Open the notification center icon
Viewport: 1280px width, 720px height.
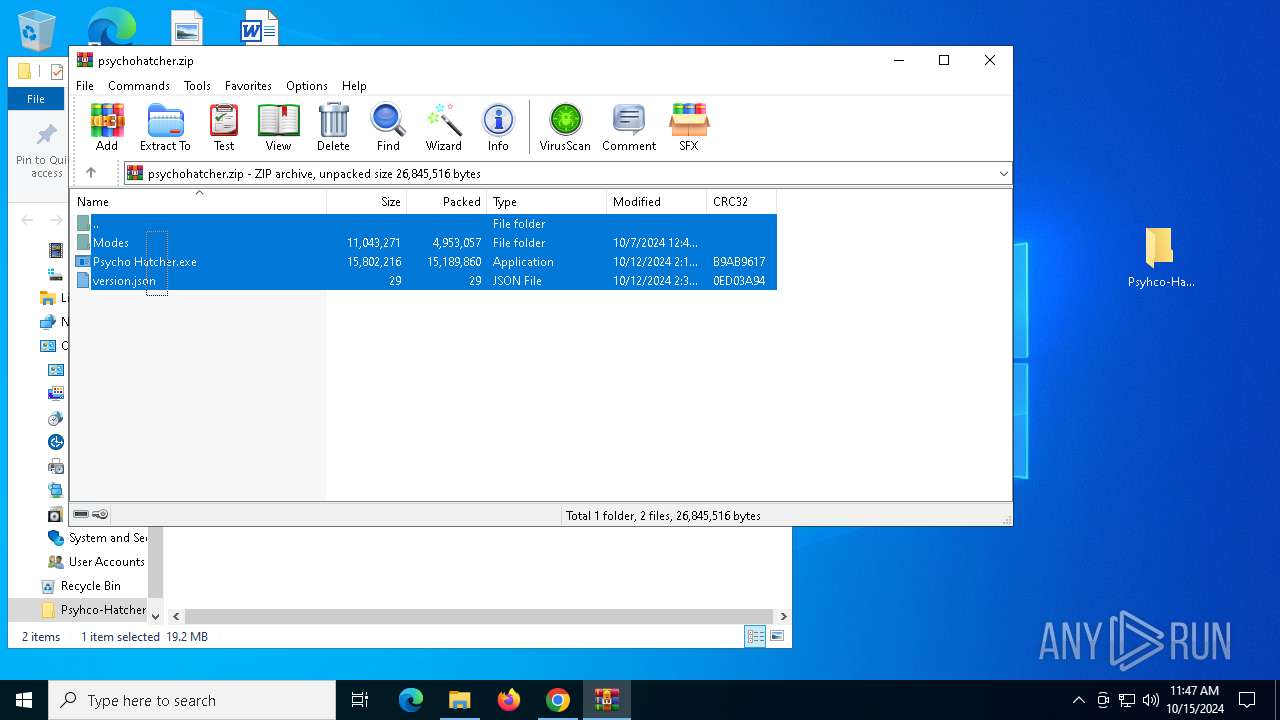click(x=1247, y=700)
